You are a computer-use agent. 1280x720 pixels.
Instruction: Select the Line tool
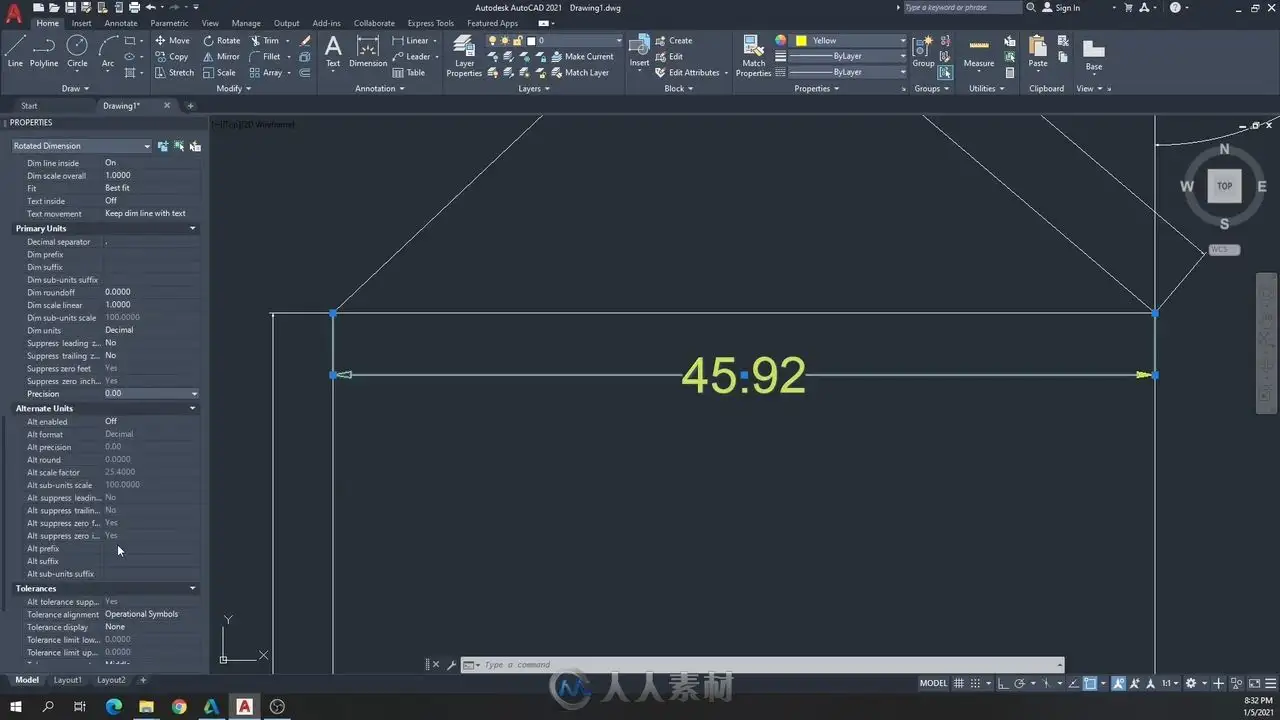(x=15, y=52)
